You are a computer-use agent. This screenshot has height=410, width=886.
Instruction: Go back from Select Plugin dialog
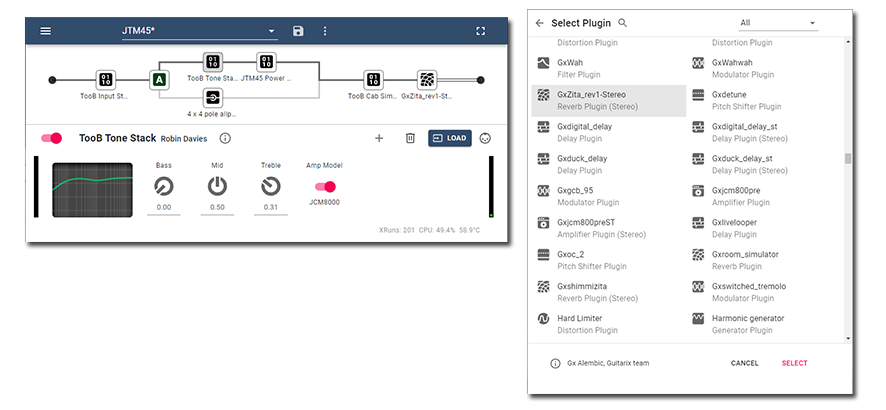pos(540,23)
